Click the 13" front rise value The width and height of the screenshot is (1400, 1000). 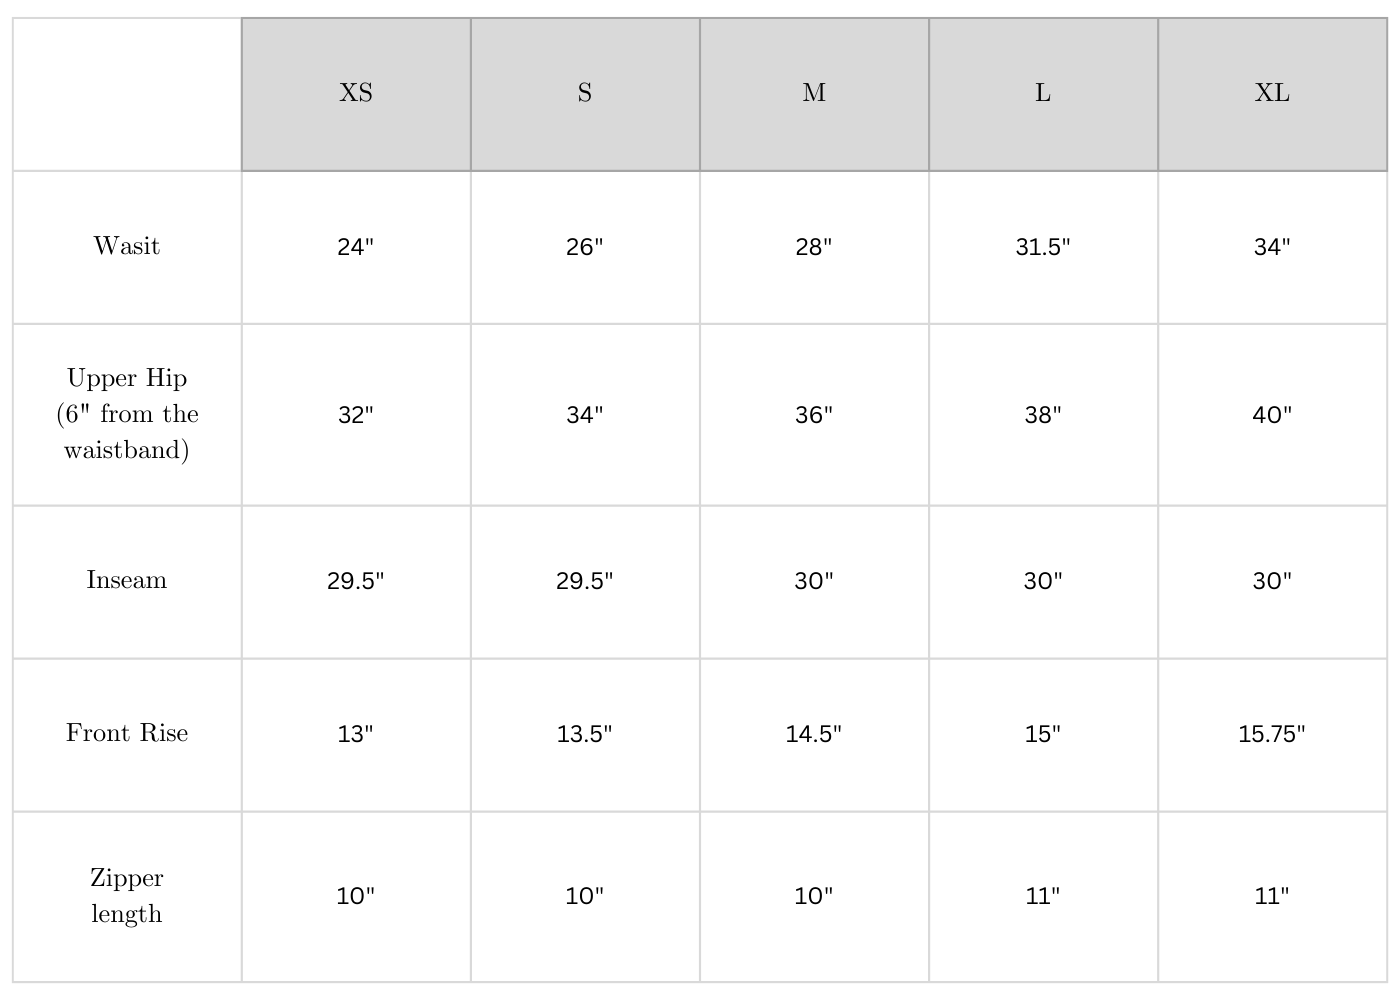pyautogui.click(x=356, y=734)
